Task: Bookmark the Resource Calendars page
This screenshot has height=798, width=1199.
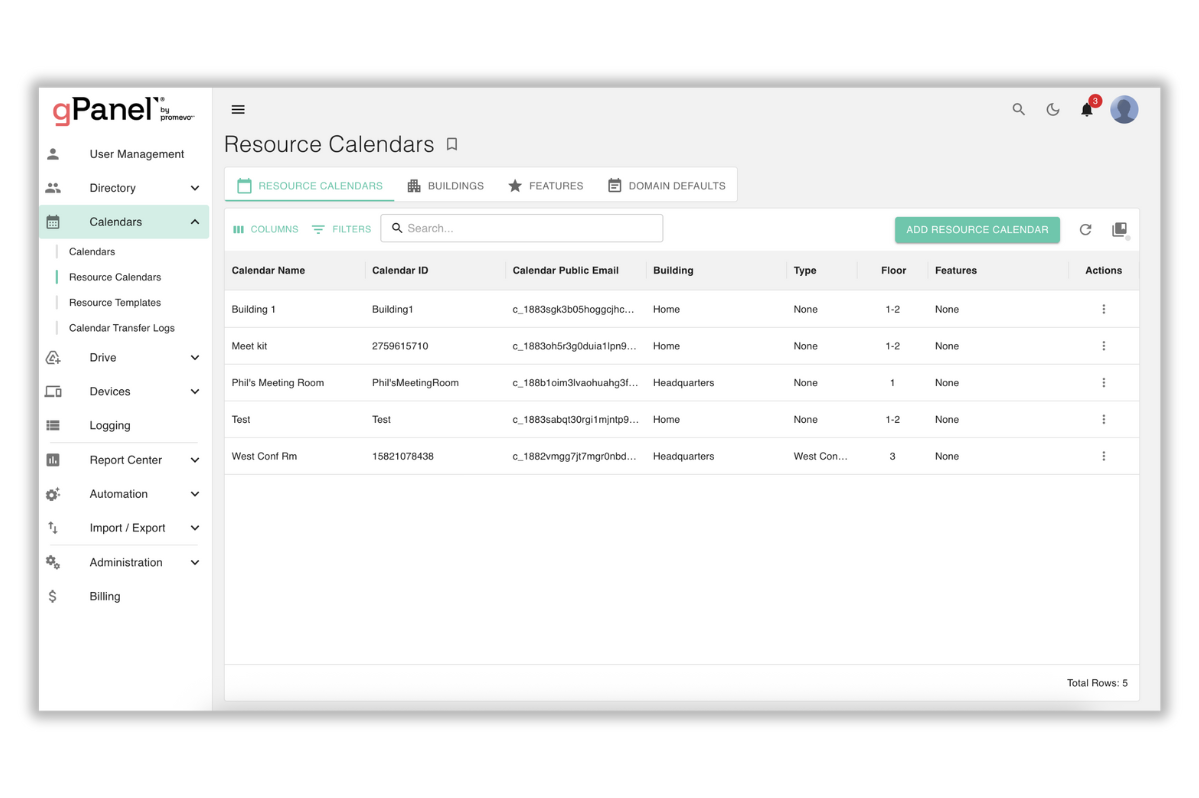Action: [x=452, y=144]
